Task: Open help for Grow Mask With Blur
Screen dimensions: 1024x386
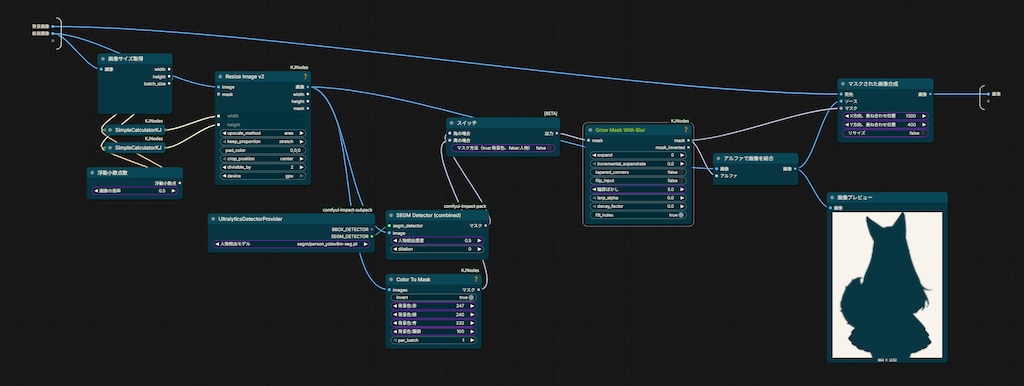Action: [x=686, y=129]
